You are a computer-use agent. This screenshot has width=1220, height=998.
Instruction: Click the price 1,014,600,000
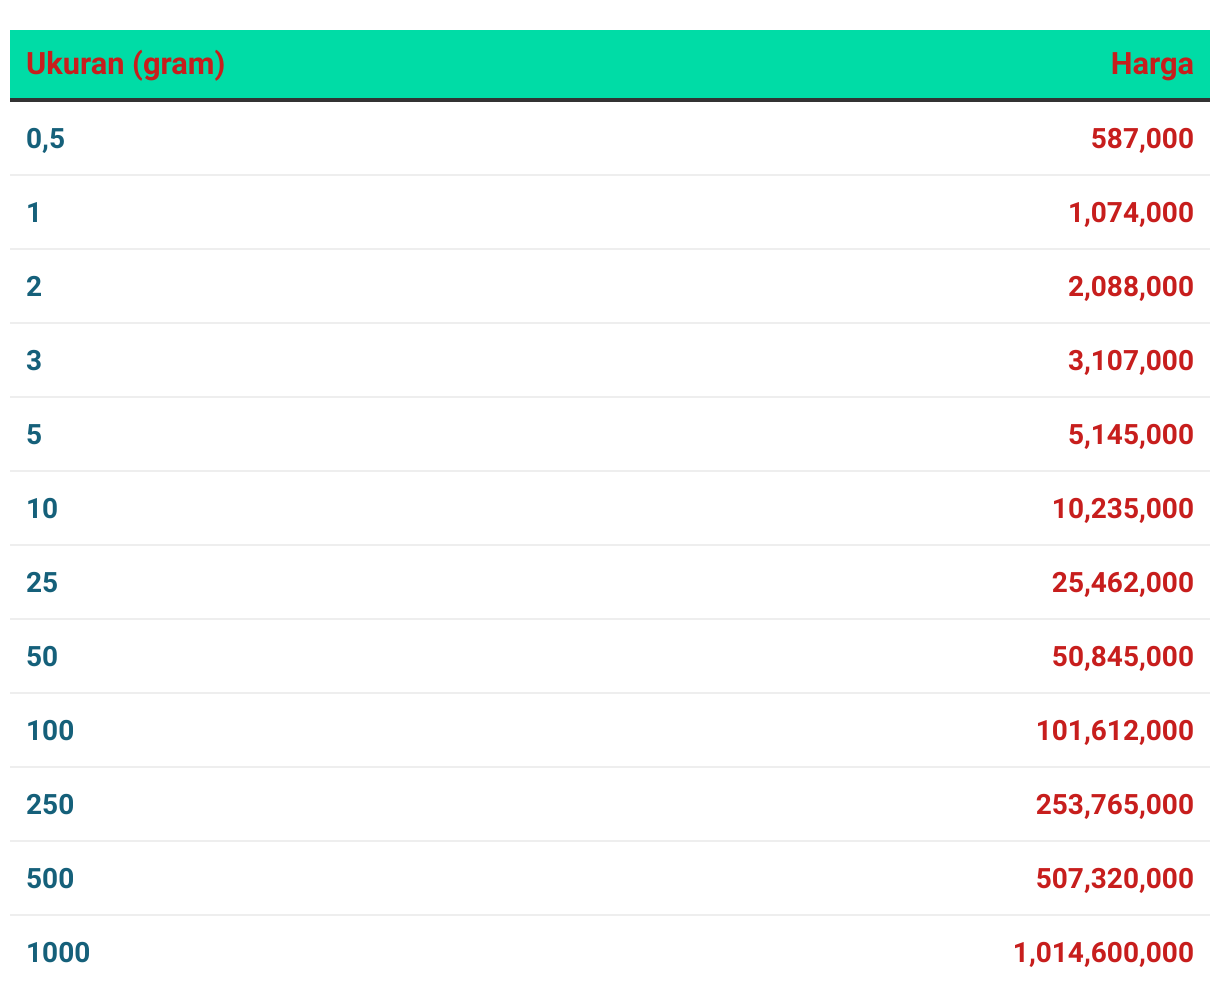coord(1104,952)
